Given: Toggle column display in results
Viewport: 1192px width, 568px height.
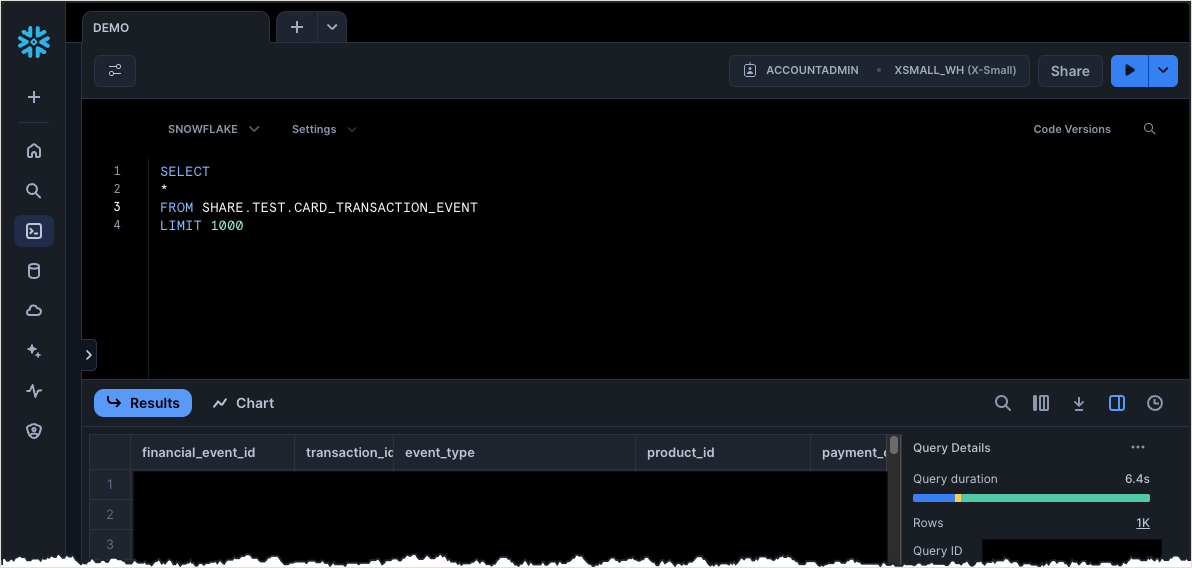Looking at the screenshot, I should 1041,403.
